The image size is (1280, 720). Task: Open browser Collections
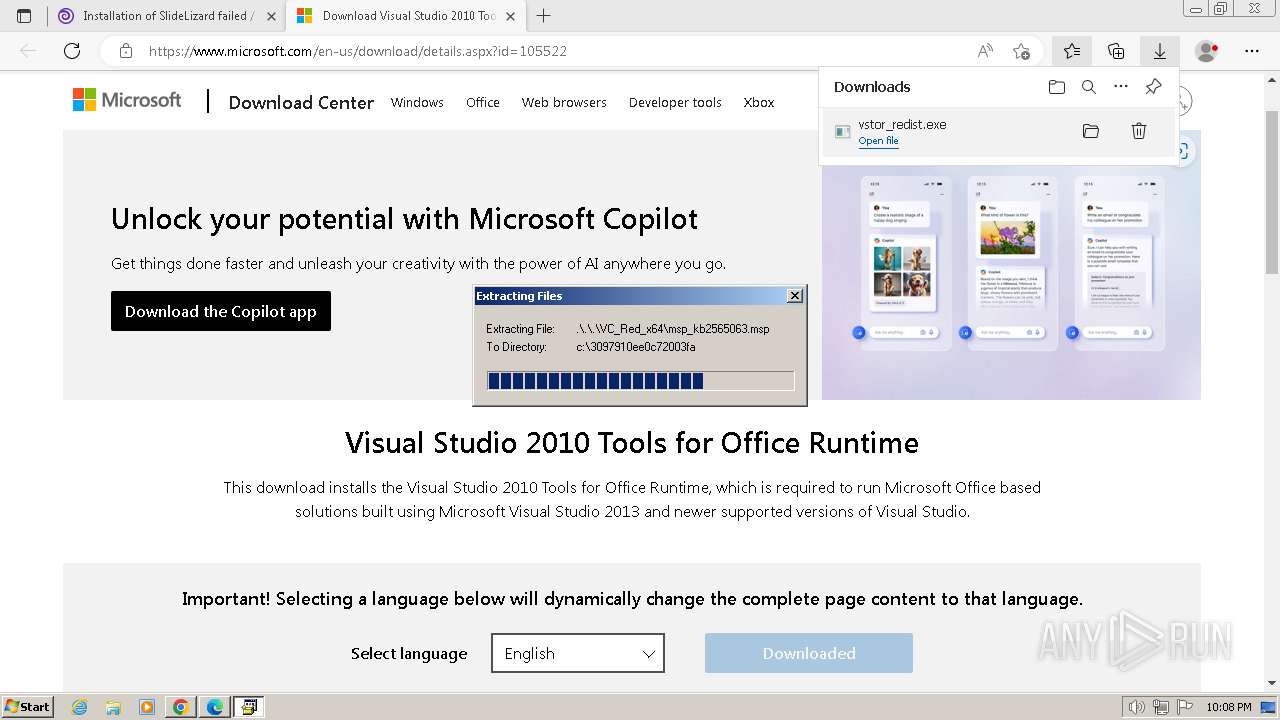1116,51
